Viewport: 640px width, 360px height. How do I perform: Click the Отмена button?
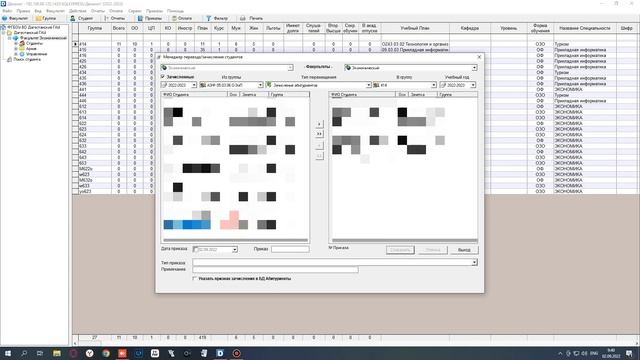point(433,250)
